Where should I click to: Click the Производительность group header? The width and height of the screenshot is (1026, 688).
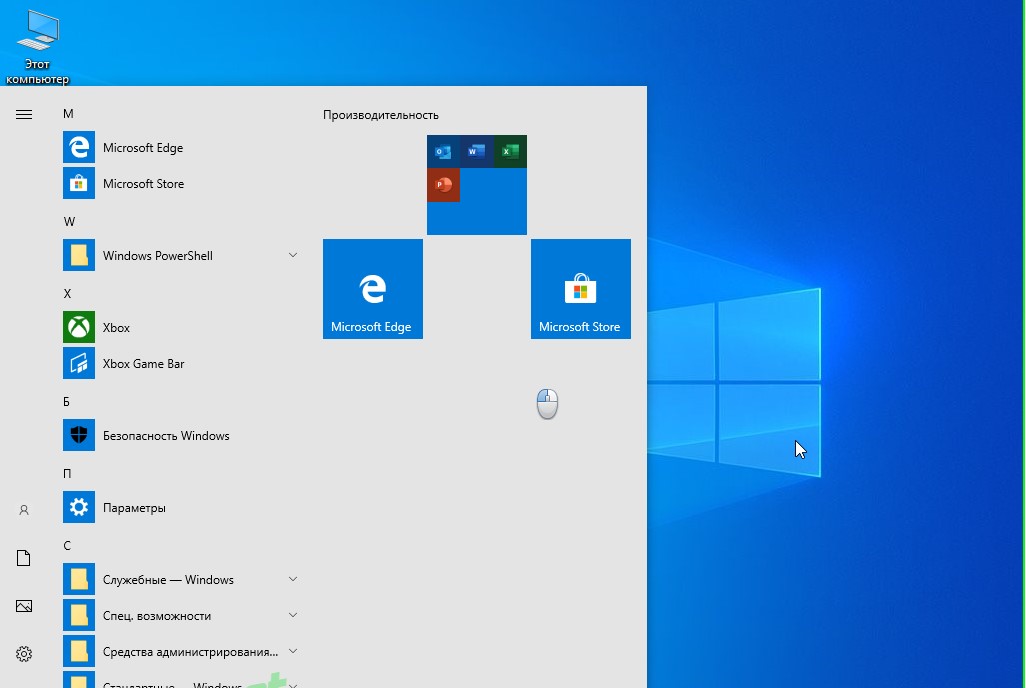pos(381,115)
